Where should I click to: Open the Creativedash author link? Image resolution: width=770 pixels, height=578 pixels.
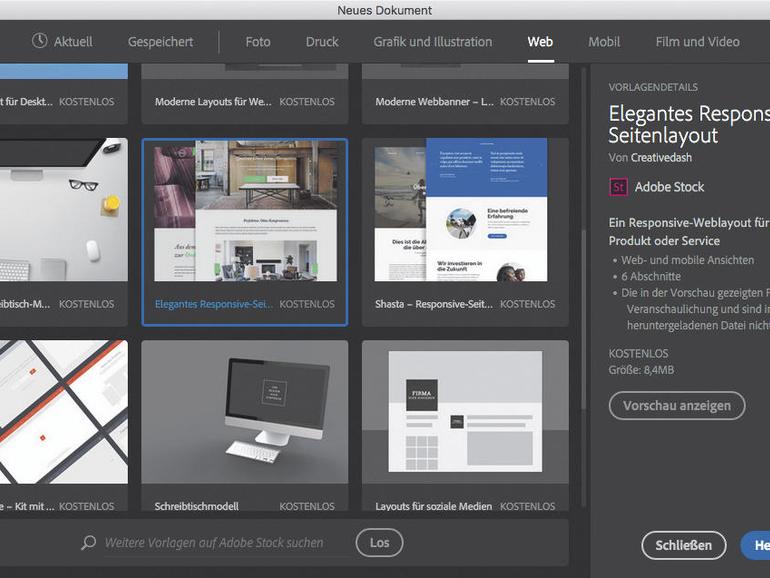point(661,158)
